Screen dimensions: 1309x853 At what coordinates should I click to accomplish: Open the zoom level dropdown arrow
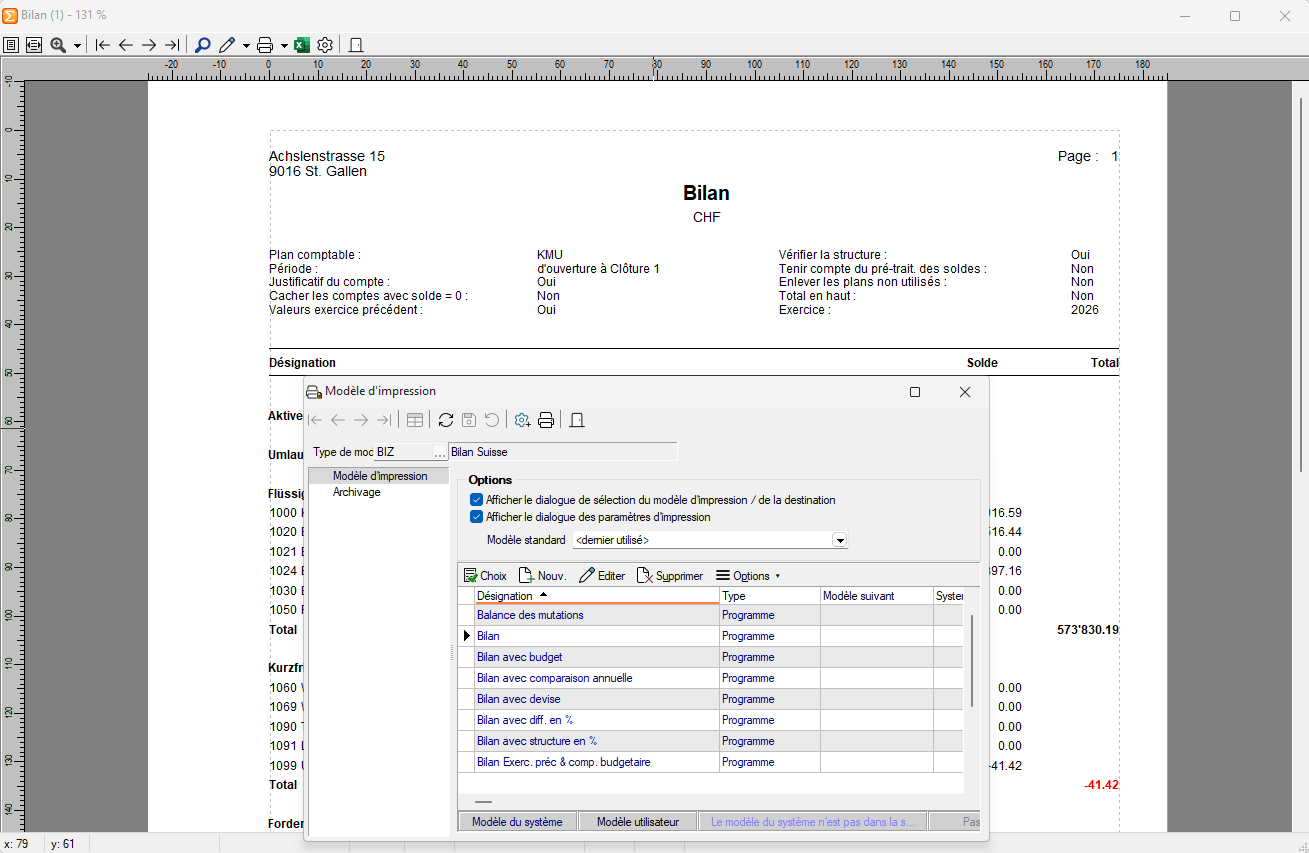(x=77, y=46)
